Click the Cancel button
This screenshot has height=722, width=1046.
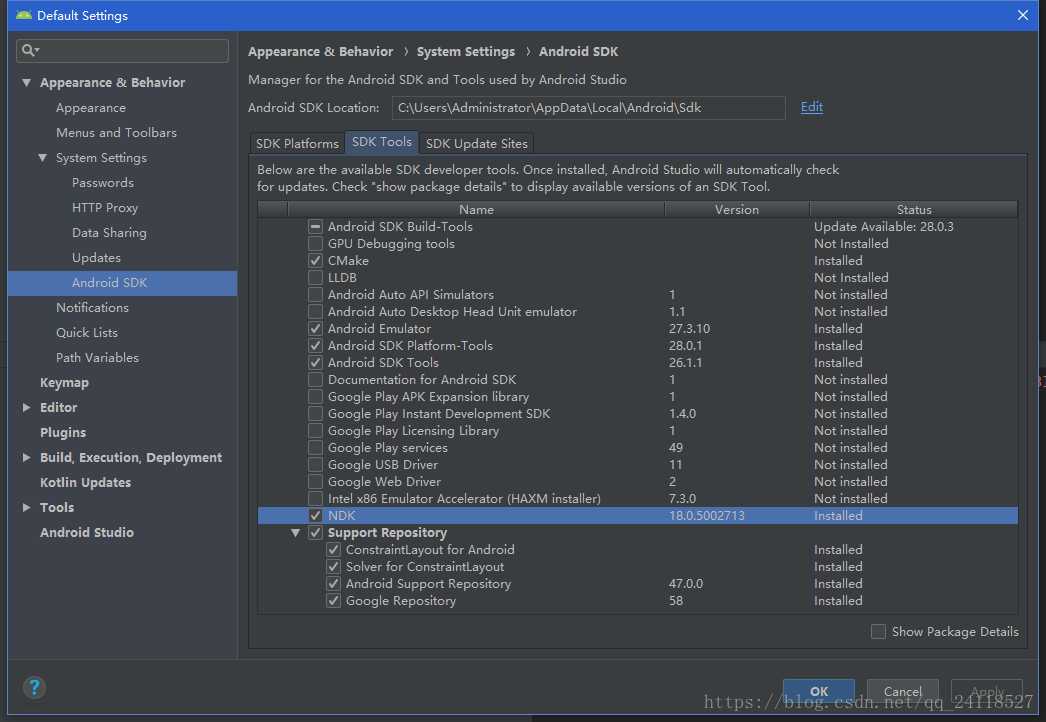click(903, 691)
